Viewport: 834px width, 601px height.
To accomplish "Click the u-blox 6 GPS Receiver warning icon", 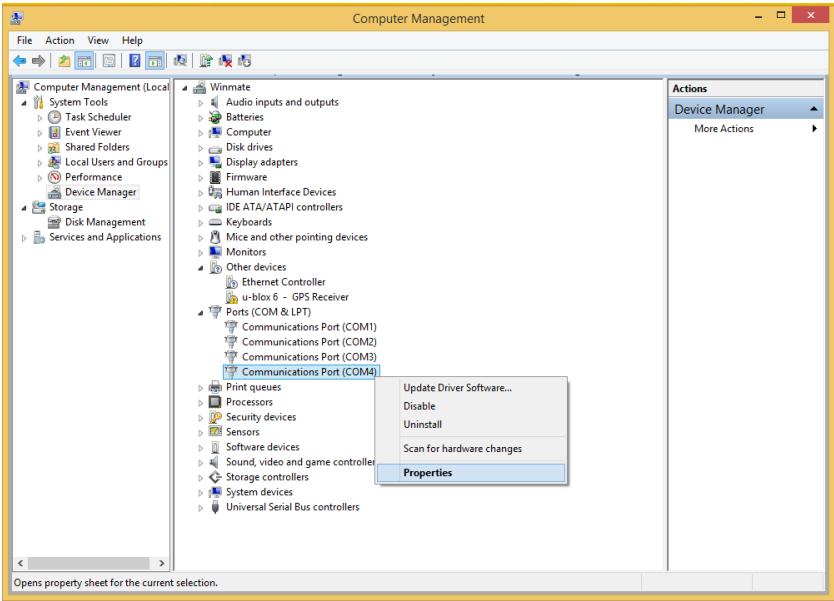I will (x=231, y=297).
